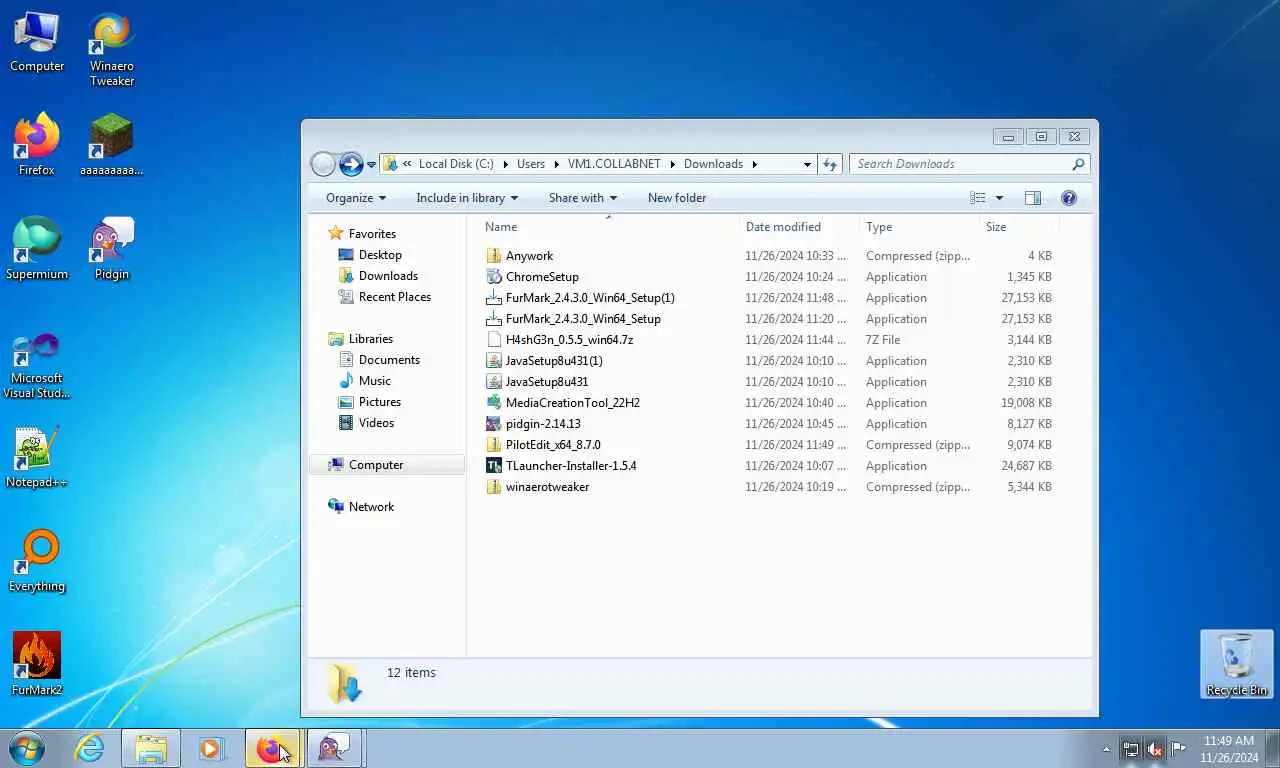Click the Windows Explorer taskbar button
This screenshot has width=1280, height=768.
151,748
